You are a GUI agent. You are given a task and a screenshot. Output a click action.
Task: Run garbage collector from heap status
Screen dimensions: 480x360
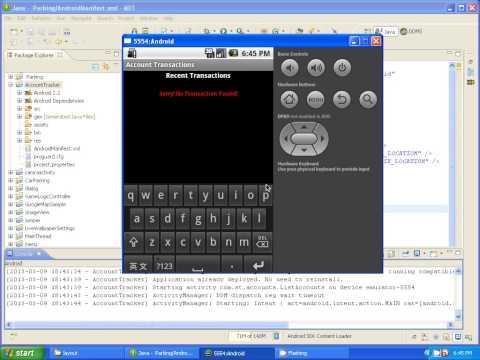click(276, 336)
